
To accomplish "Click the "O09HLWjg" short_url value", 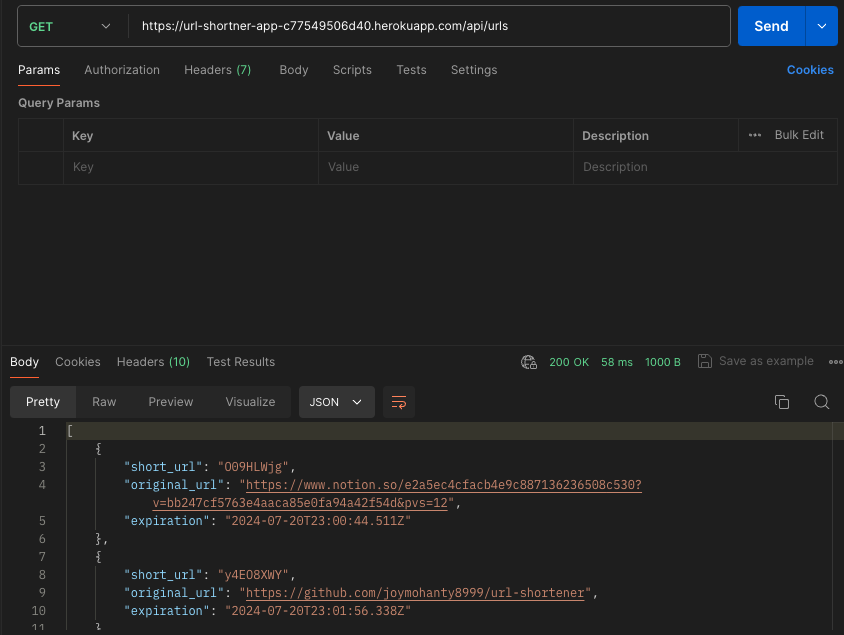I will (x=253, y=467).
